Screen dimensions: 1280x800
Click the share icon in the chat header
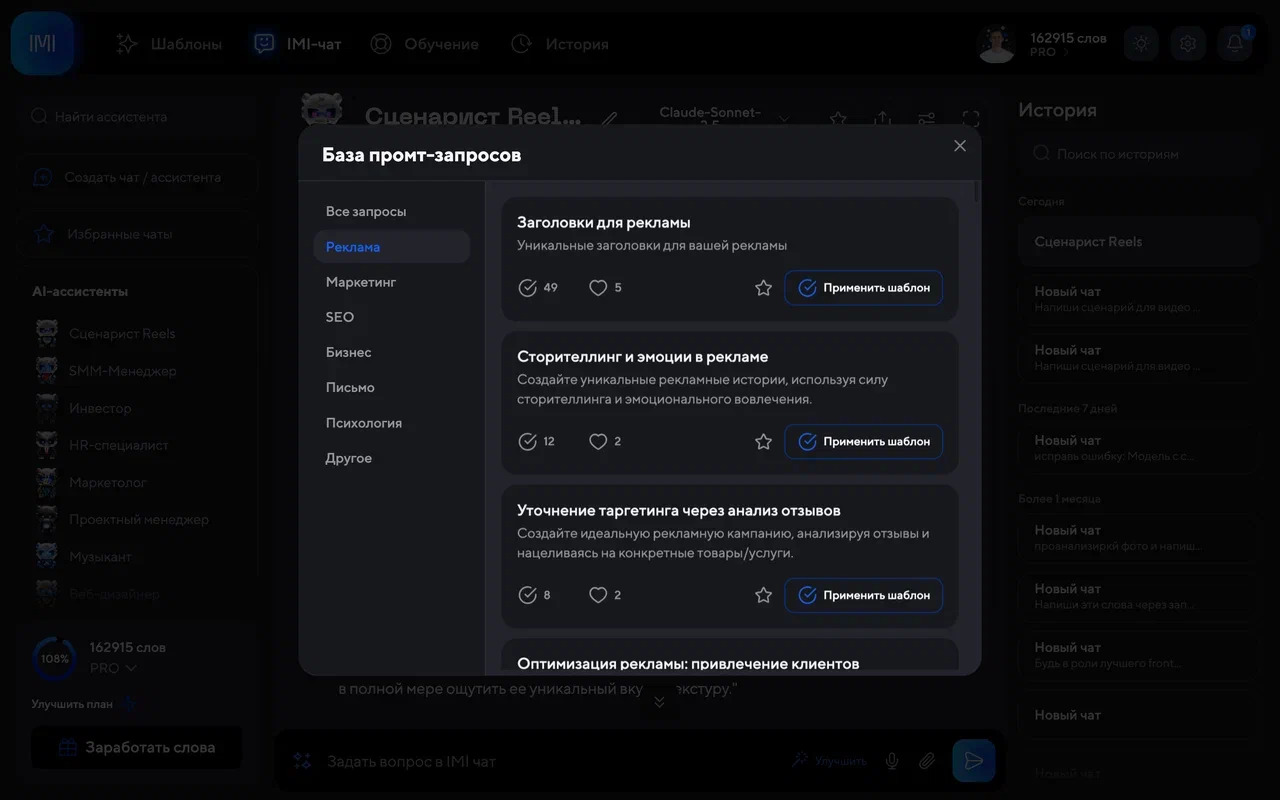click(881, 118)
